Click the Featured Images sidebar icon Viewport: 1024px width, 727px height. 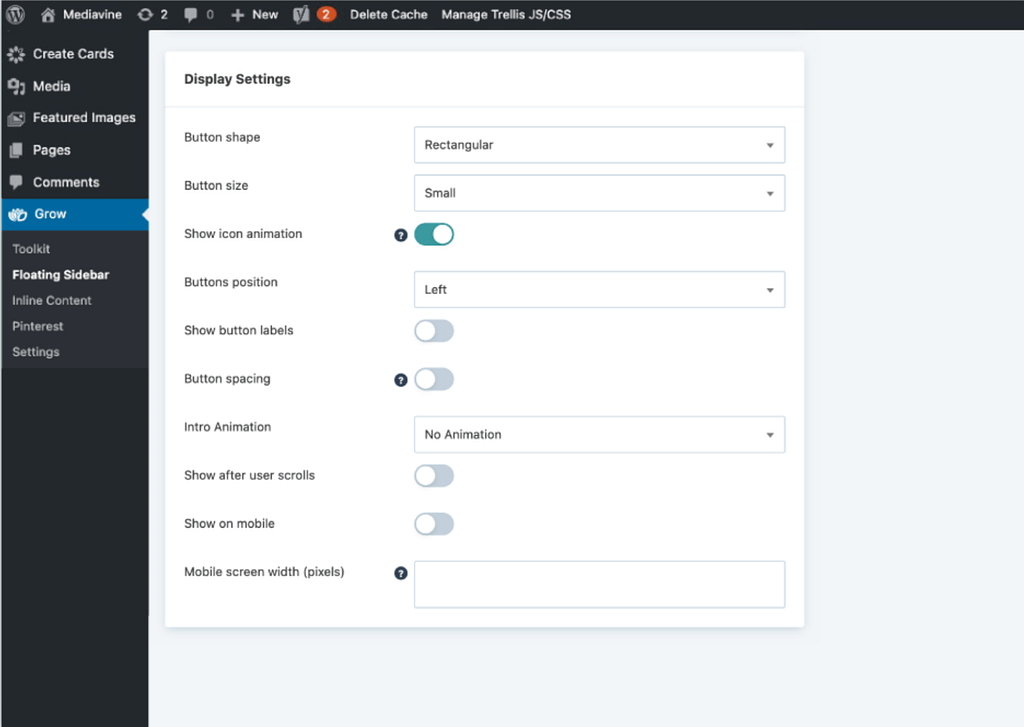pos(16,118)
